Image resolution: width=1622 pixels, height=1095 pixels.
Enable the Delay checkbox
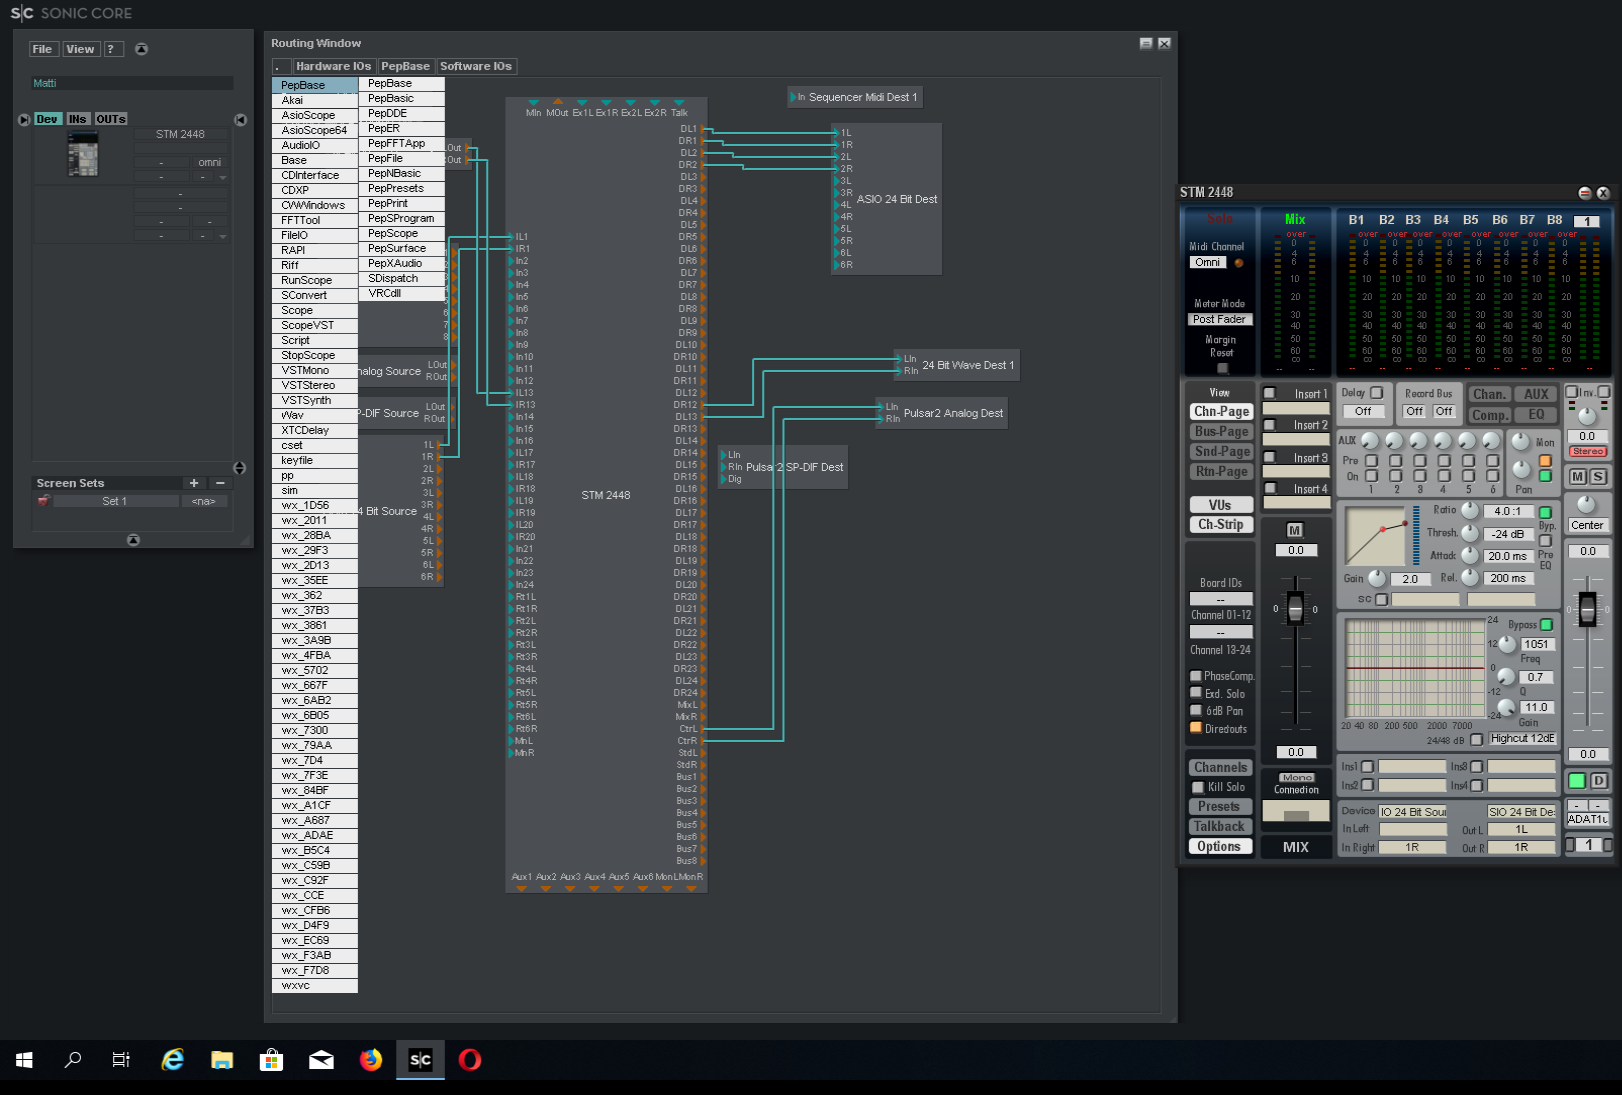click(1377, 393)
